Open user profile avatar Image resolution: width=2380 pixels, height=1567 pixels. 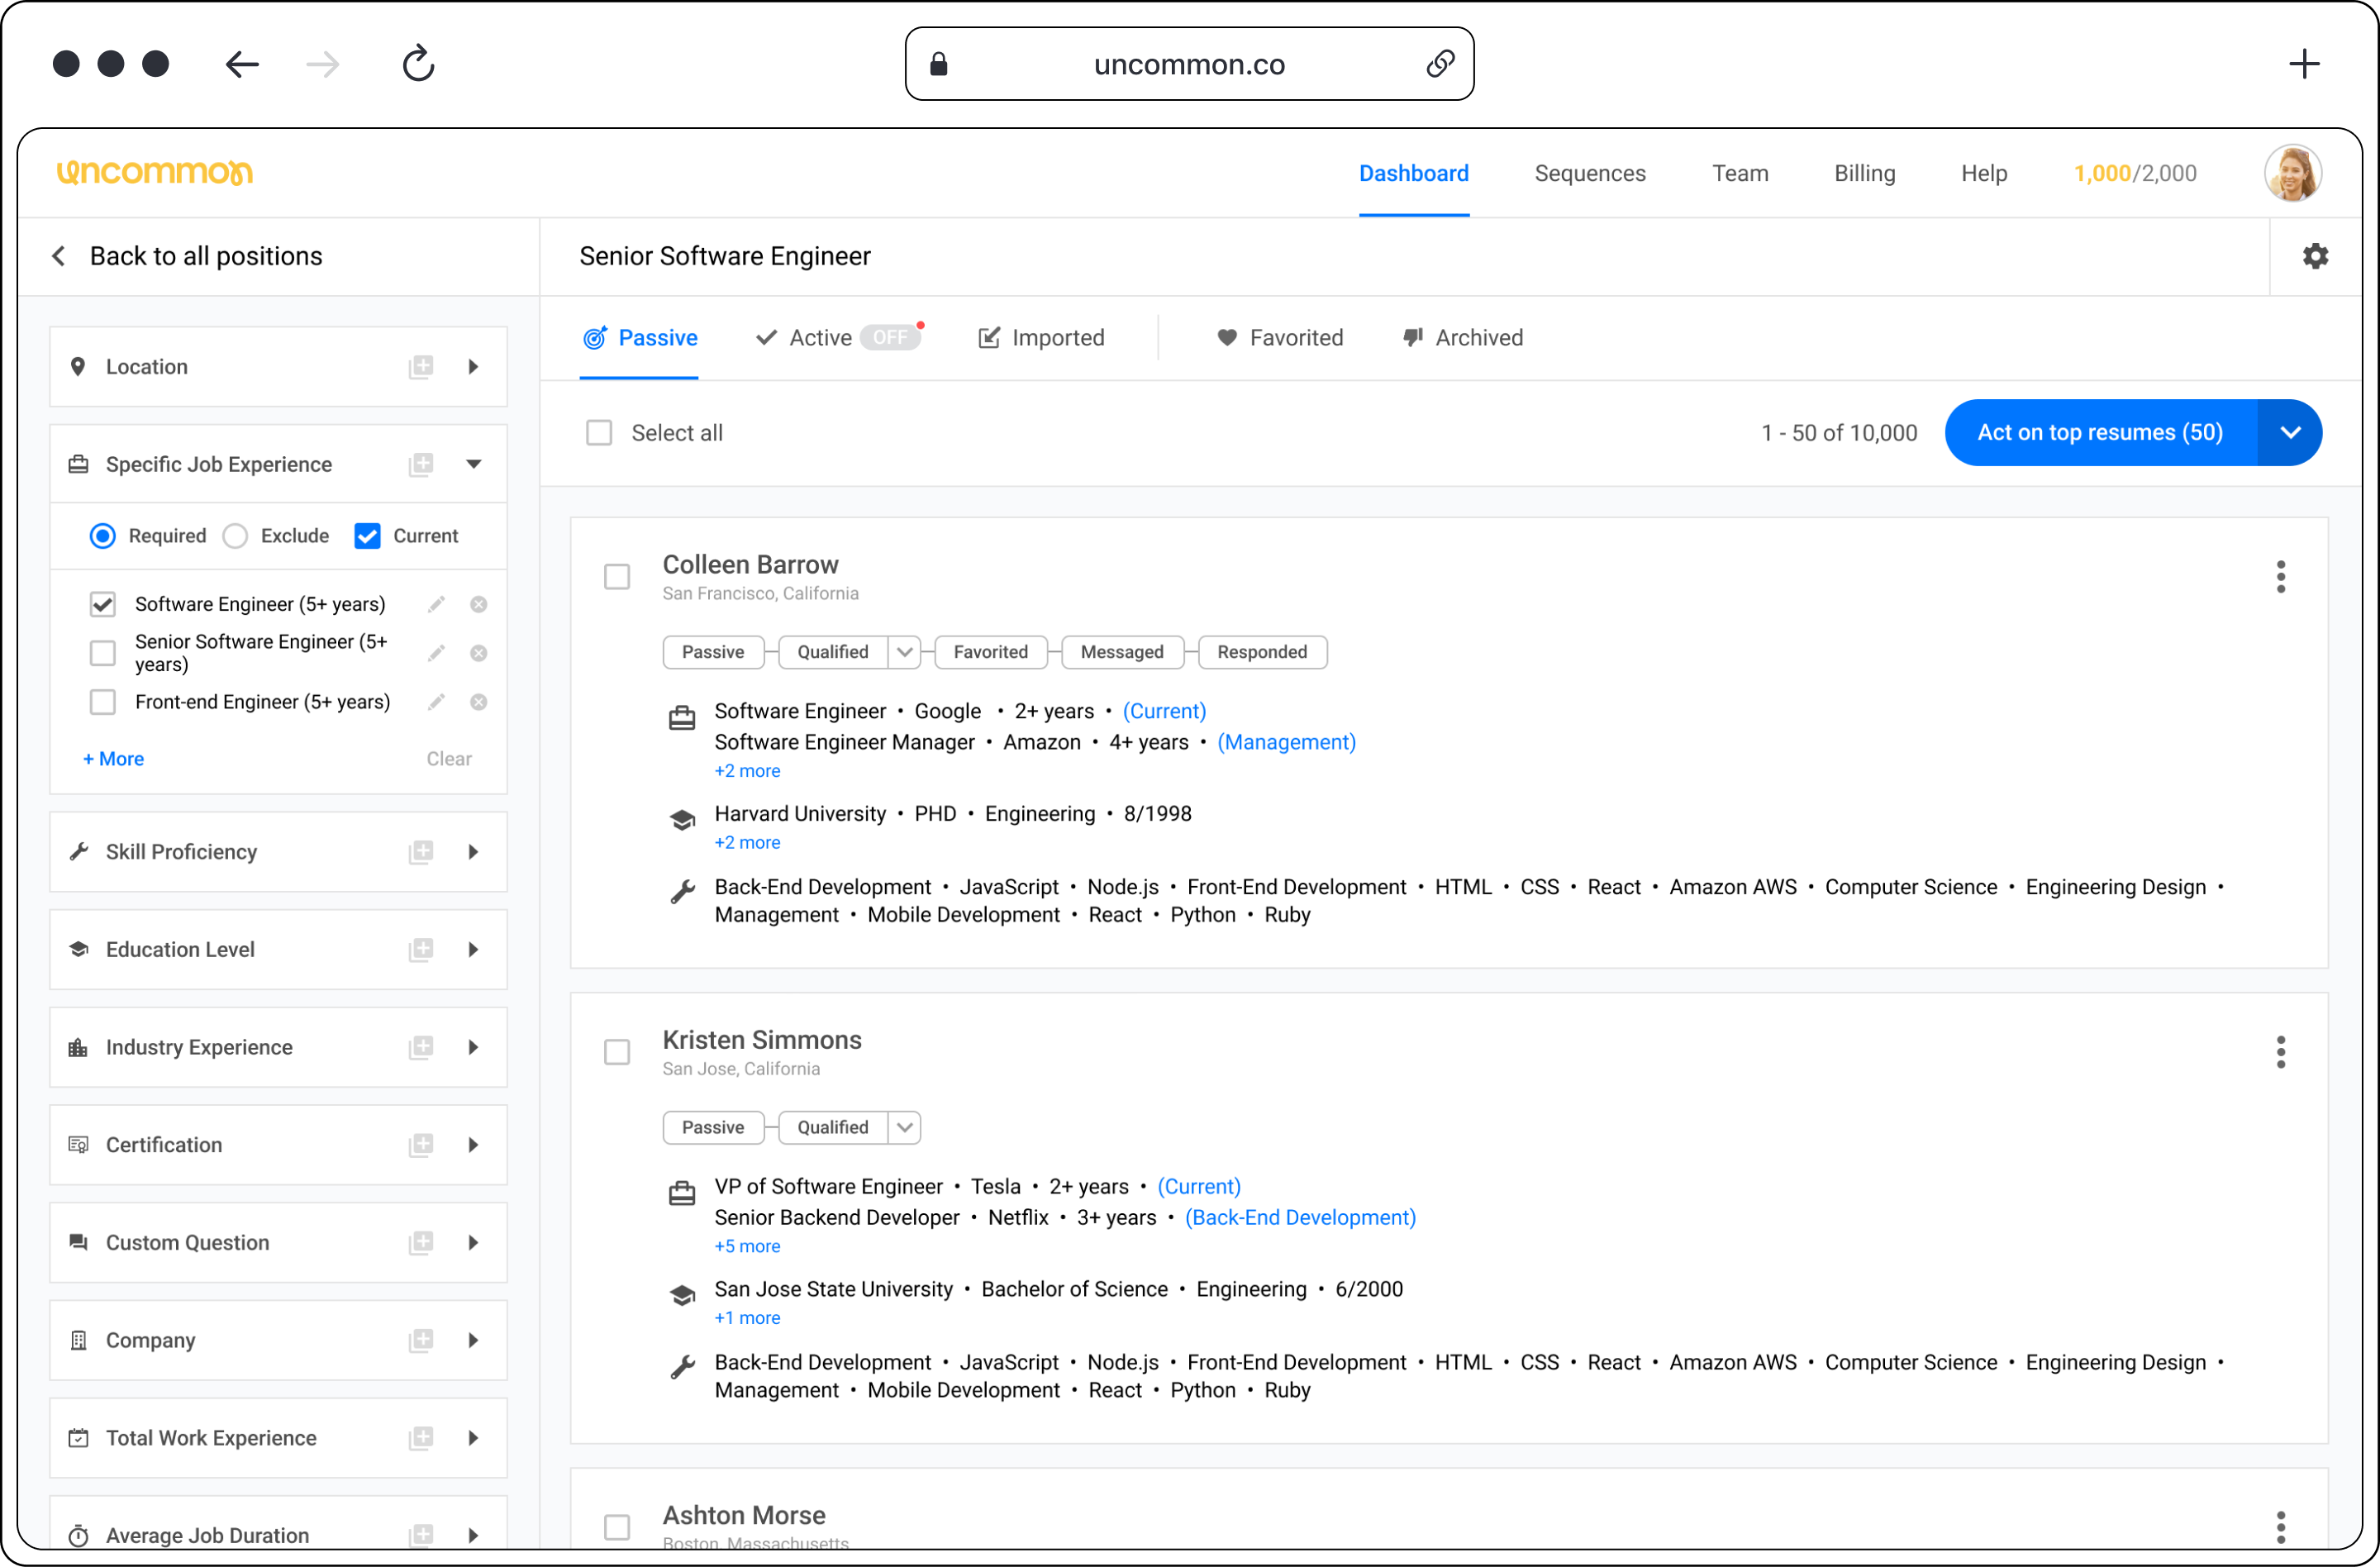pos(2293,173)
